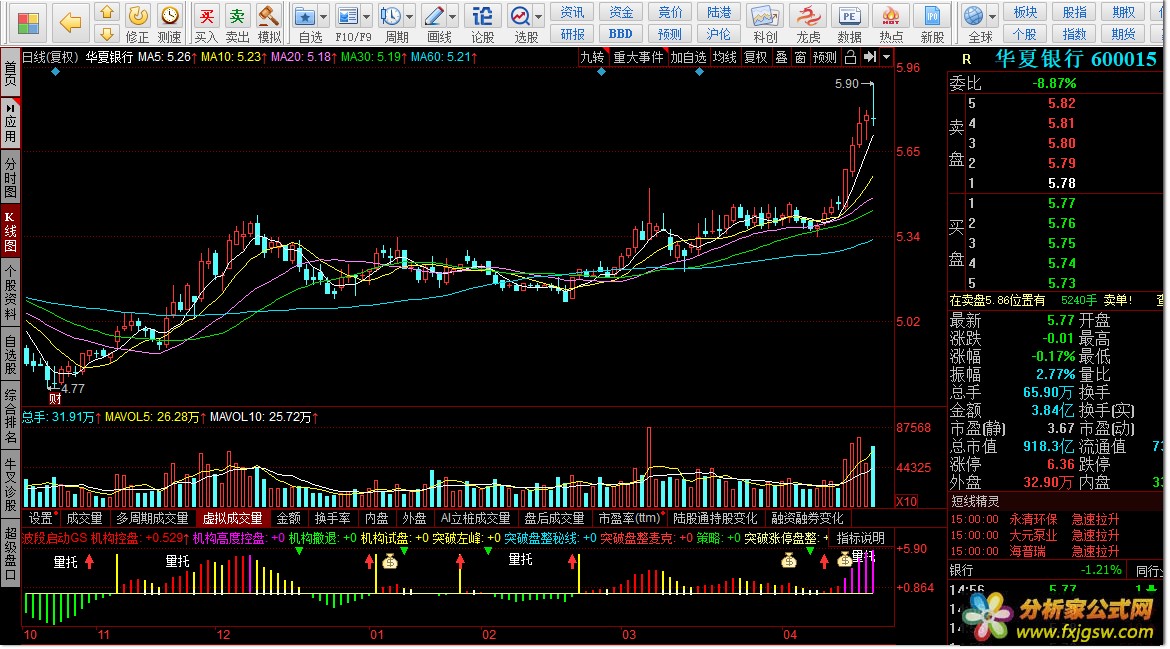Go back with the yellow left arrow
Image resolution: width=1170 pixels, height=649 pixels.
point(69,23)
